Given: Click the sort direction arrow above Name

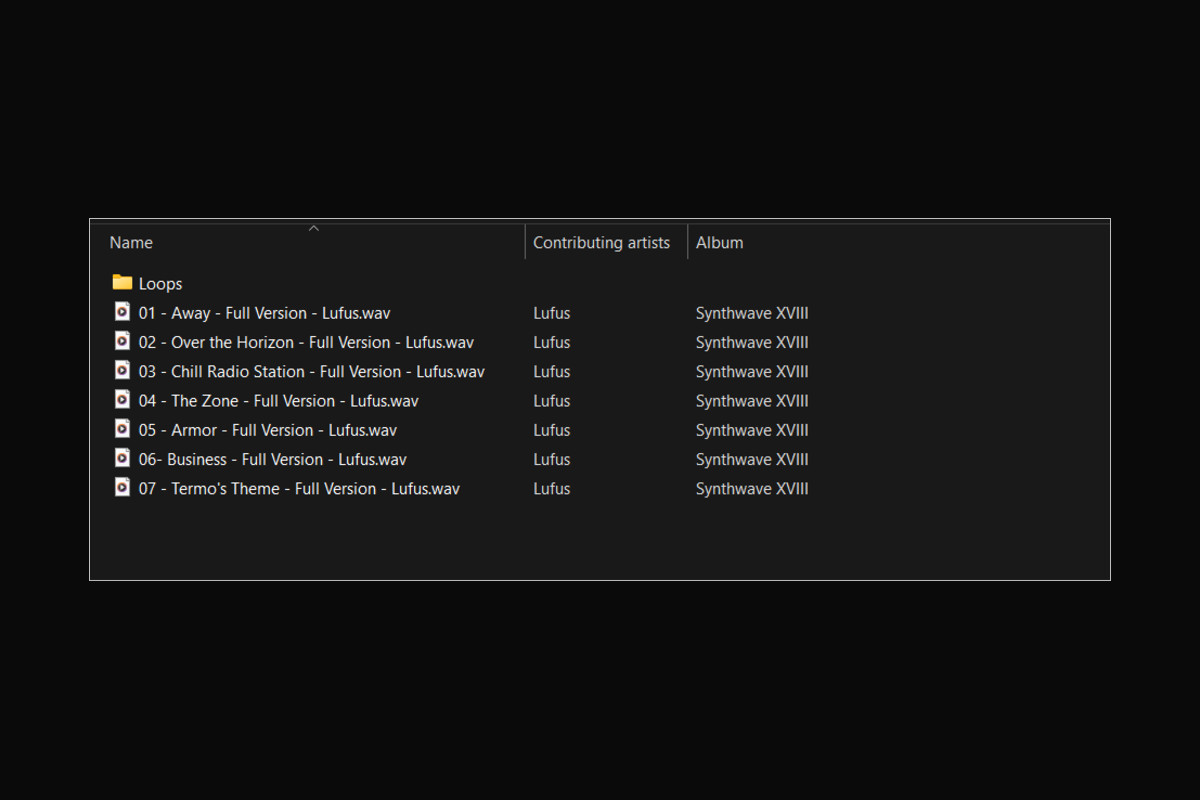Looking at the screenshot, I should pyautogui.click(x=313, y=229).
